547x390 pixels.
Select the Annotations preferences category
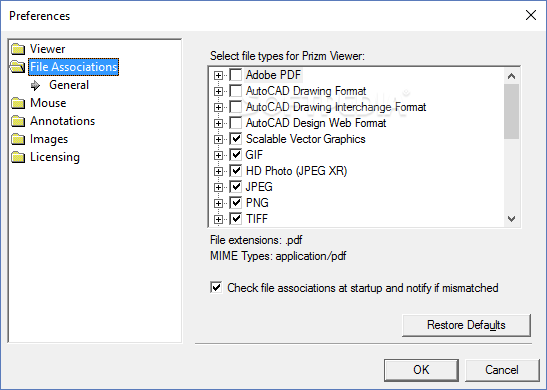[62, 121]
